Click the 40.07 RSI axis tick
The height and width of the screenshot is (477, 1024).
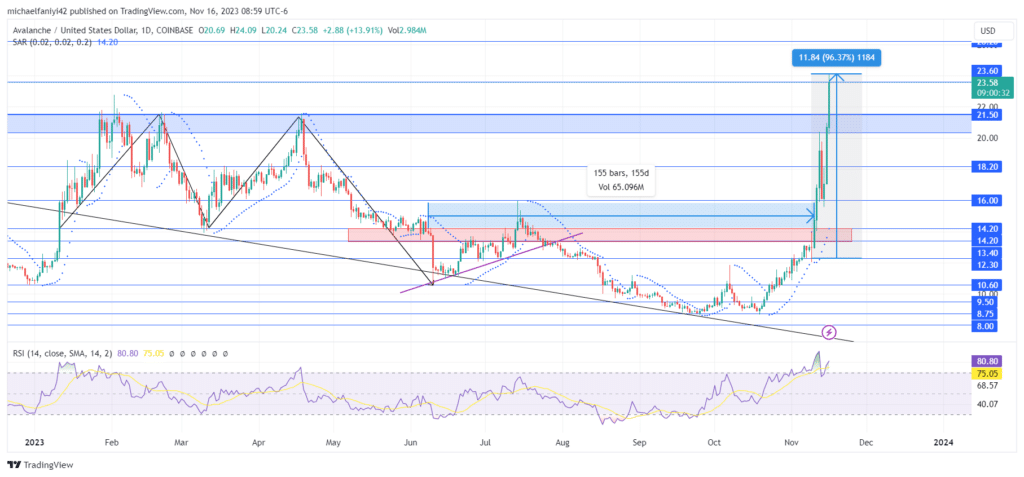click(986, 404)
